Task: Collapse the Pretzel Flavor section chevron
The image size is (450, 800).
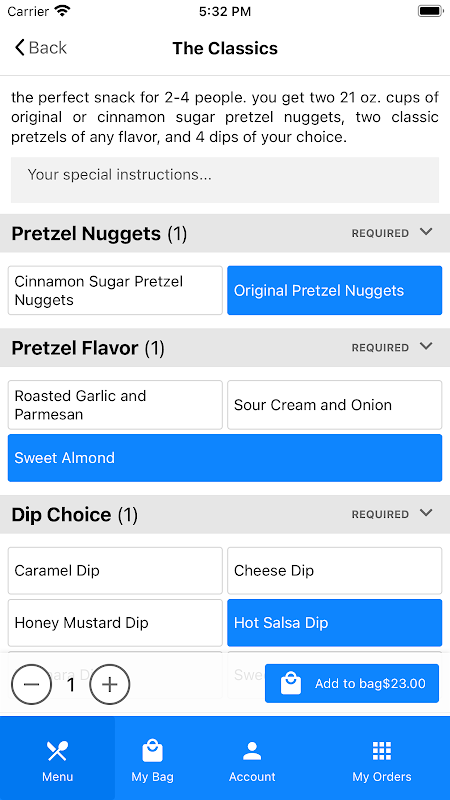Action: click(426, 346)
